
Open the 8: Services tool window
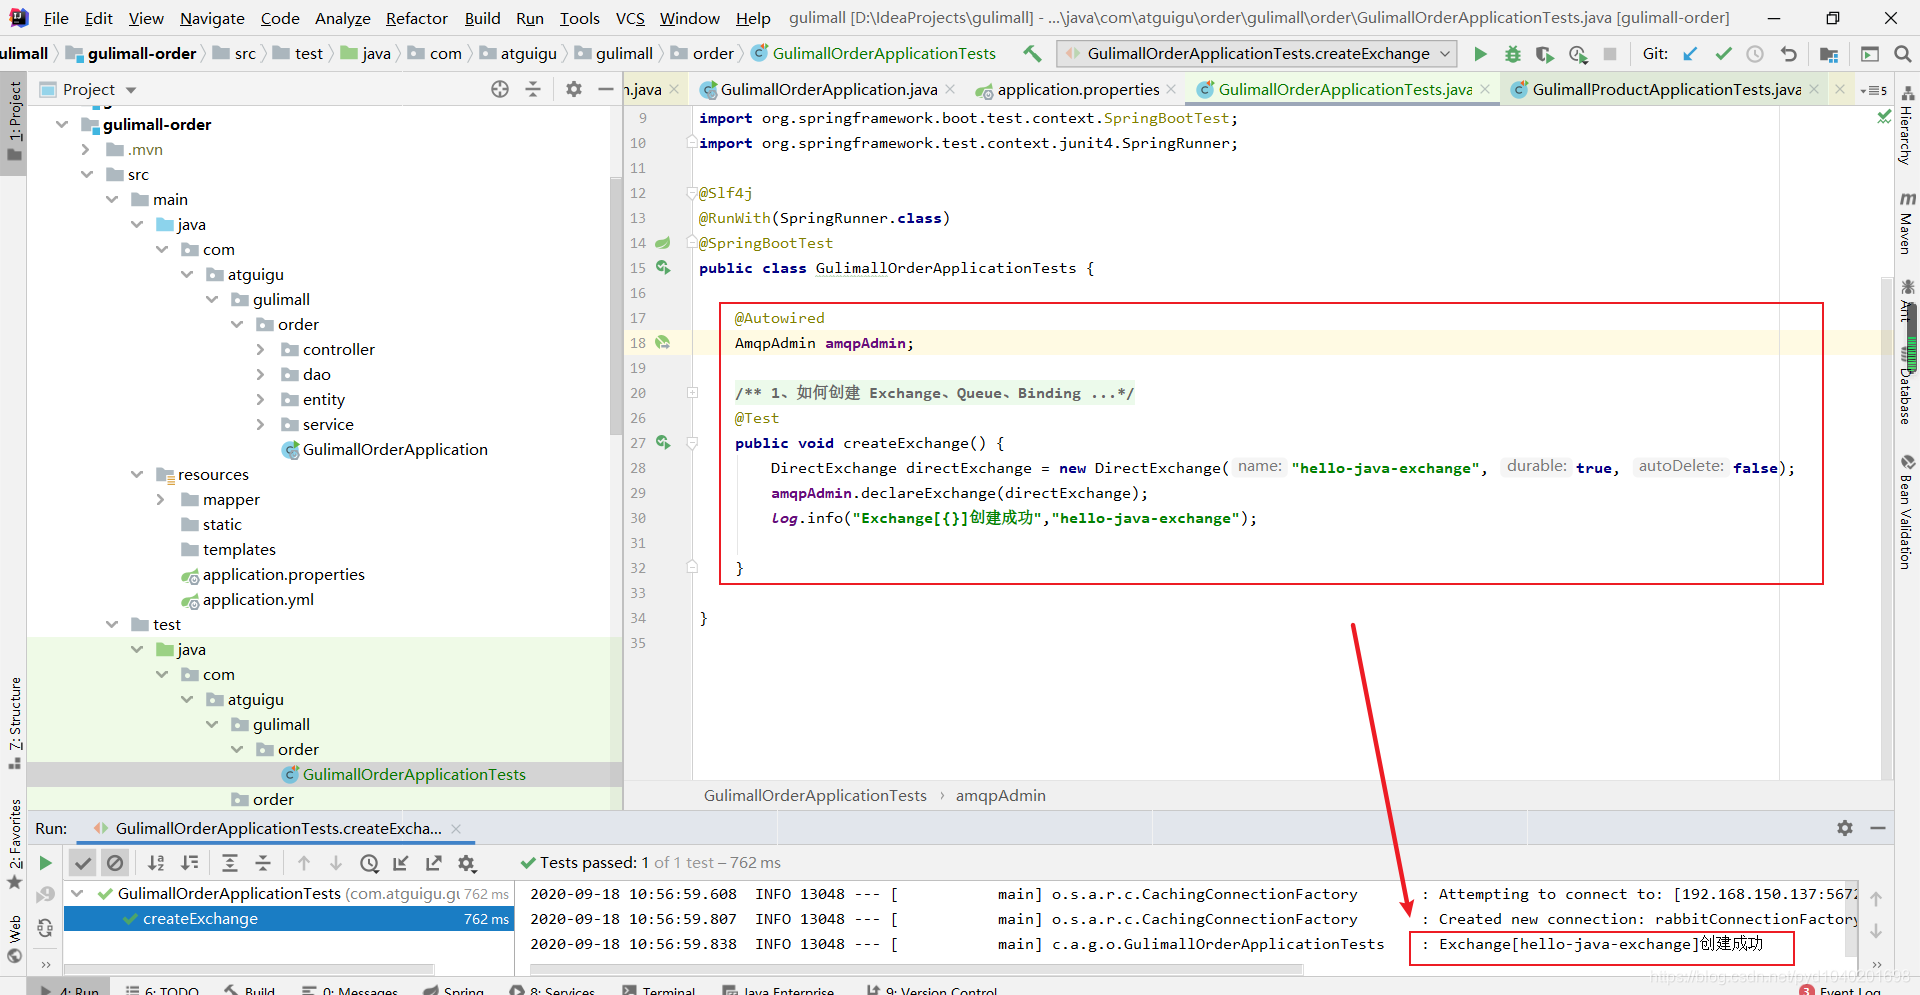pyautogui.click(x=552, y=991)
